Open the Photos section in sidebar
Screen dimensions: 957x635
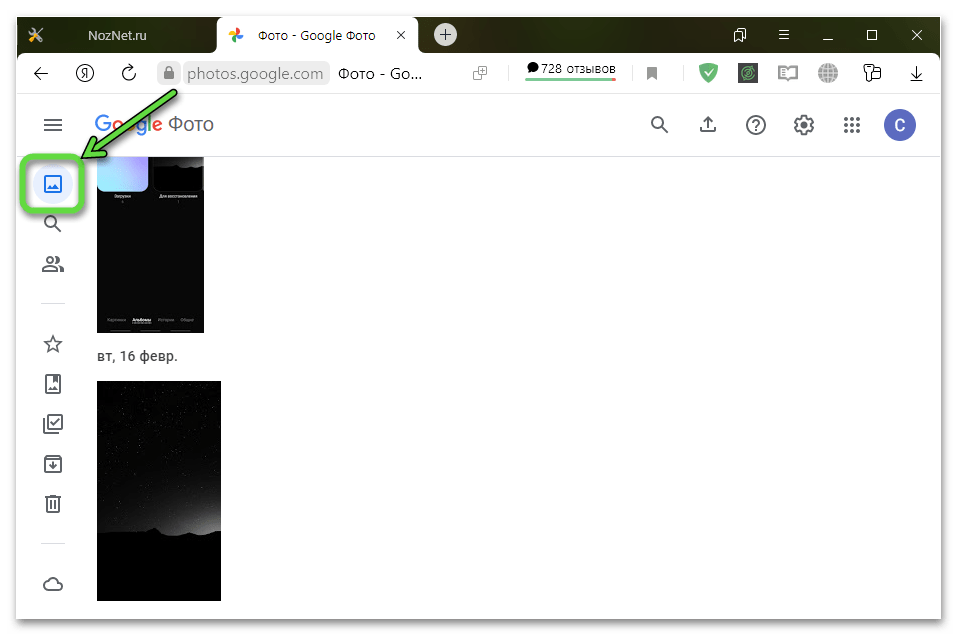tap(53, 184)
